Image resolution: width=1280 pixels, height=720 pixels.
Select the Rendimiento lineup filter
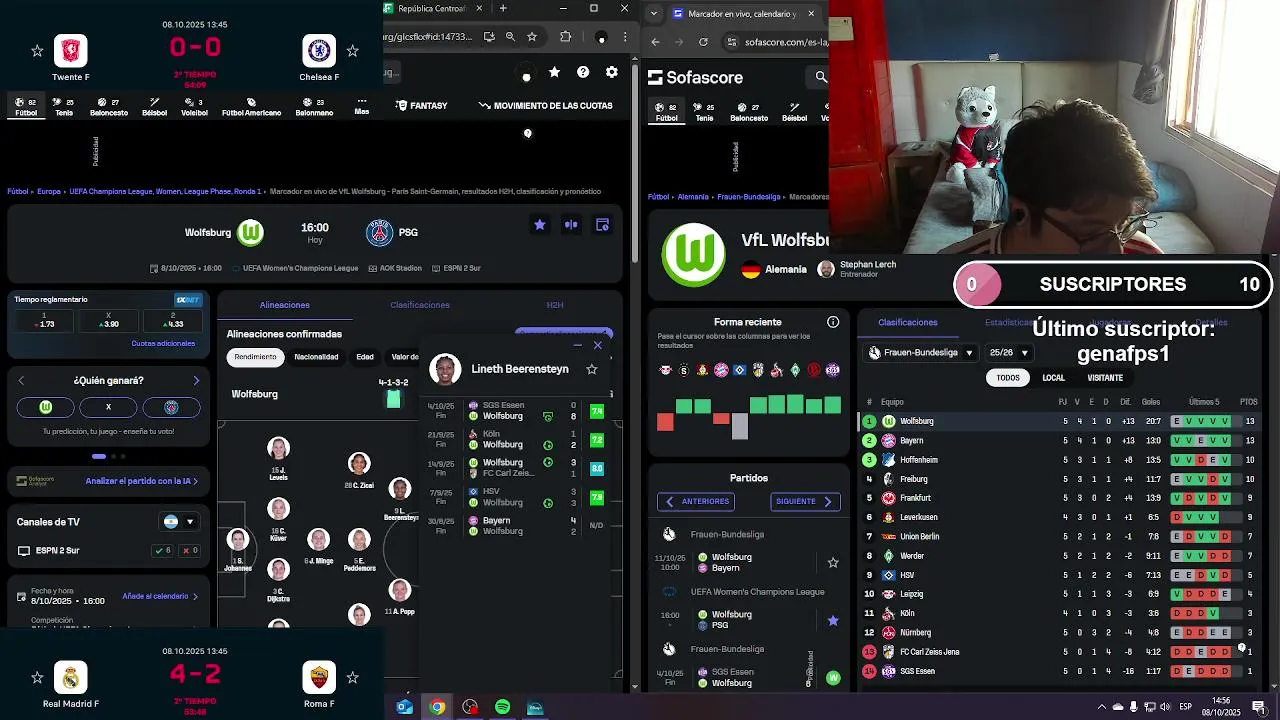click(x=256, y=357)
